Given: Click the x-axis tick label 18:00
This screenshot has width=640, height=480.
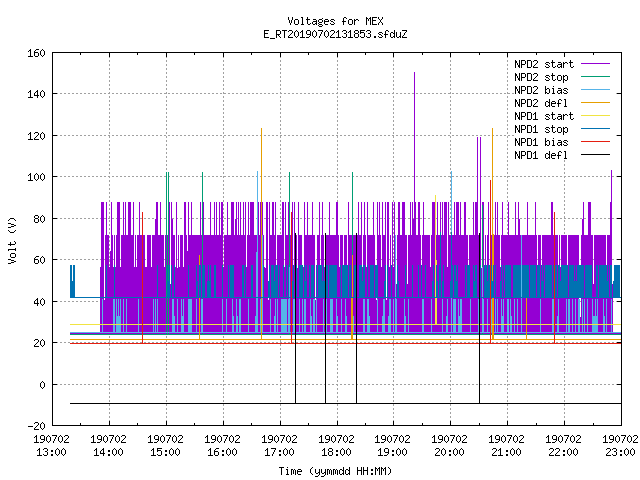Looking at the screenshot, I should coord(336,452).
